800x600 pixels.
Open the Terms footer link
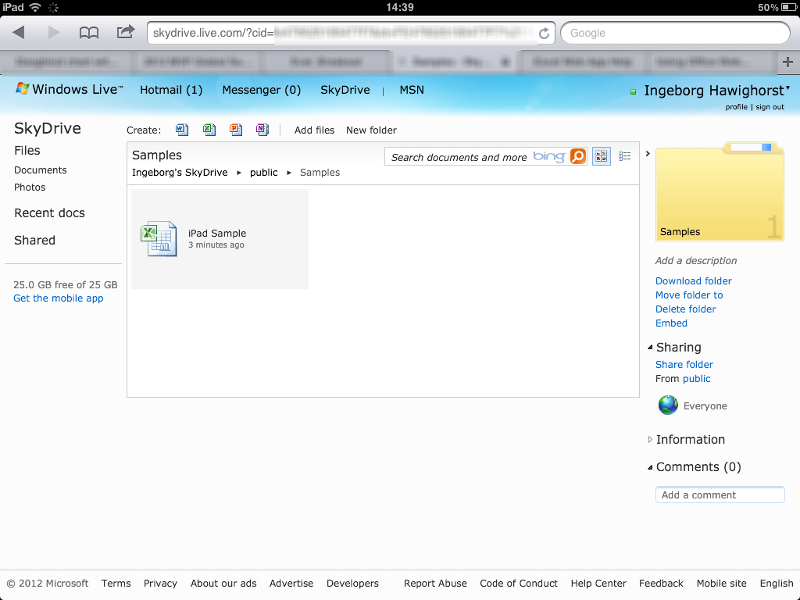tap(116, 583)
